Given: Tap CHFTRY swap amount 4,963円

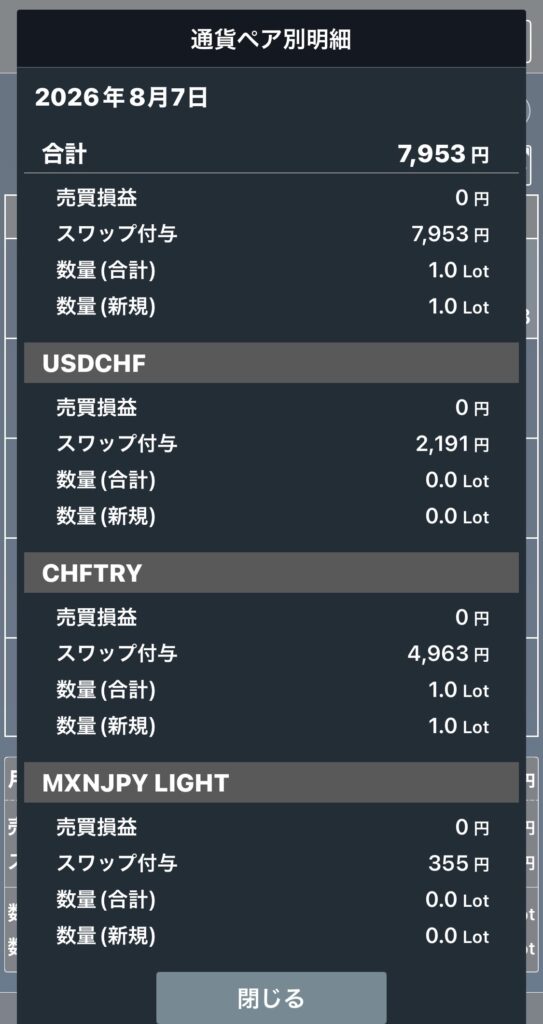Looking at the screenshot, I should [448, 653].
